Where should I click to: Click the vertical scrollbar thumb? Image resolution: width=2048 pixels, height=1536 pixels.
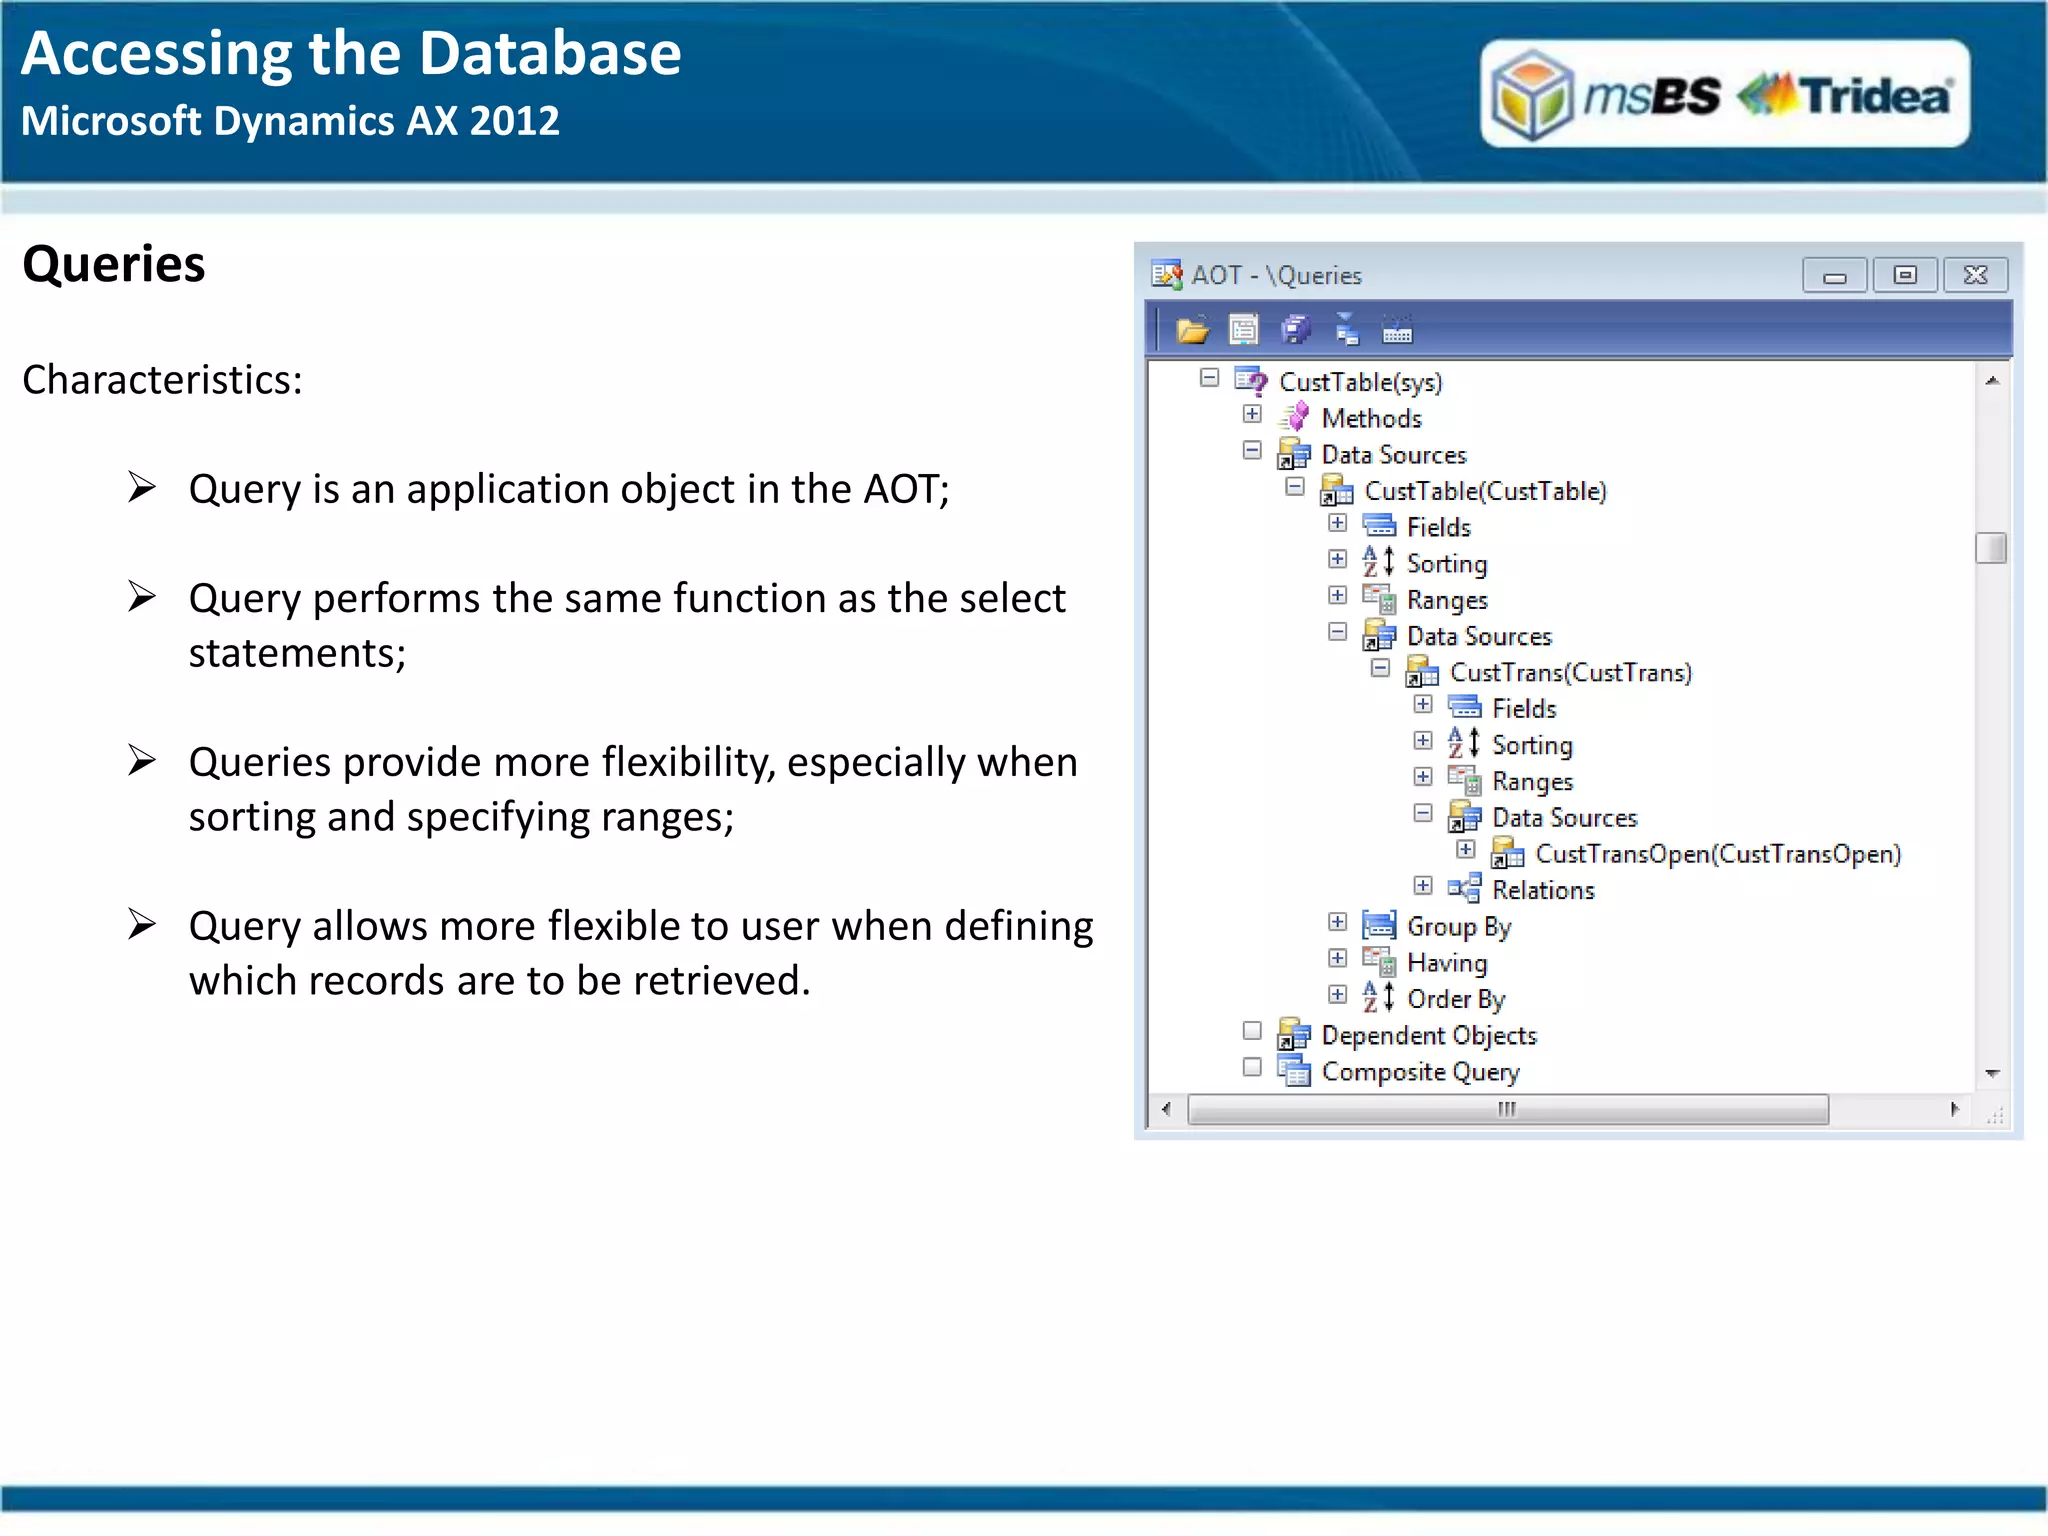pyautogui.click(x=1991, y=548)
